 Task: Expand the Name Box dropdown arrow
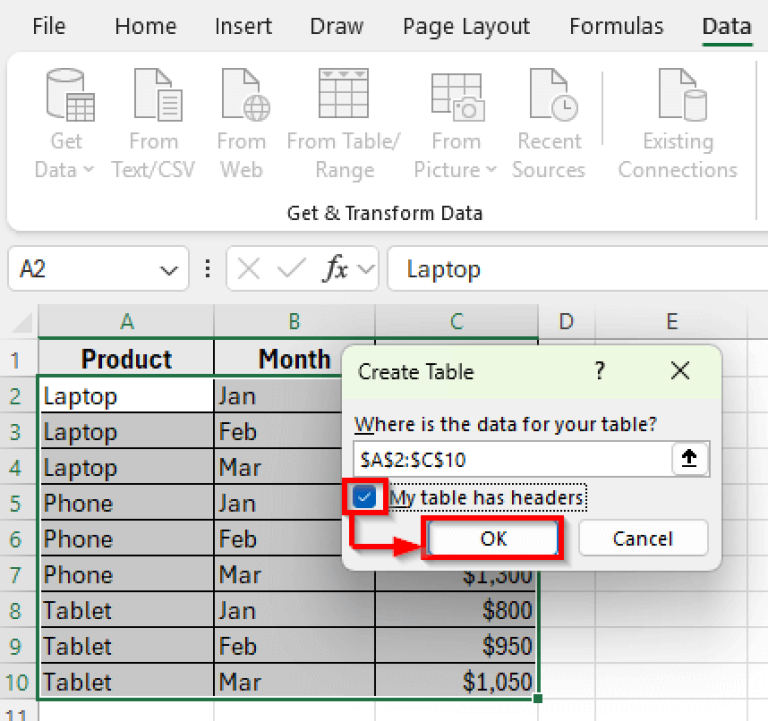pos(169,270)
